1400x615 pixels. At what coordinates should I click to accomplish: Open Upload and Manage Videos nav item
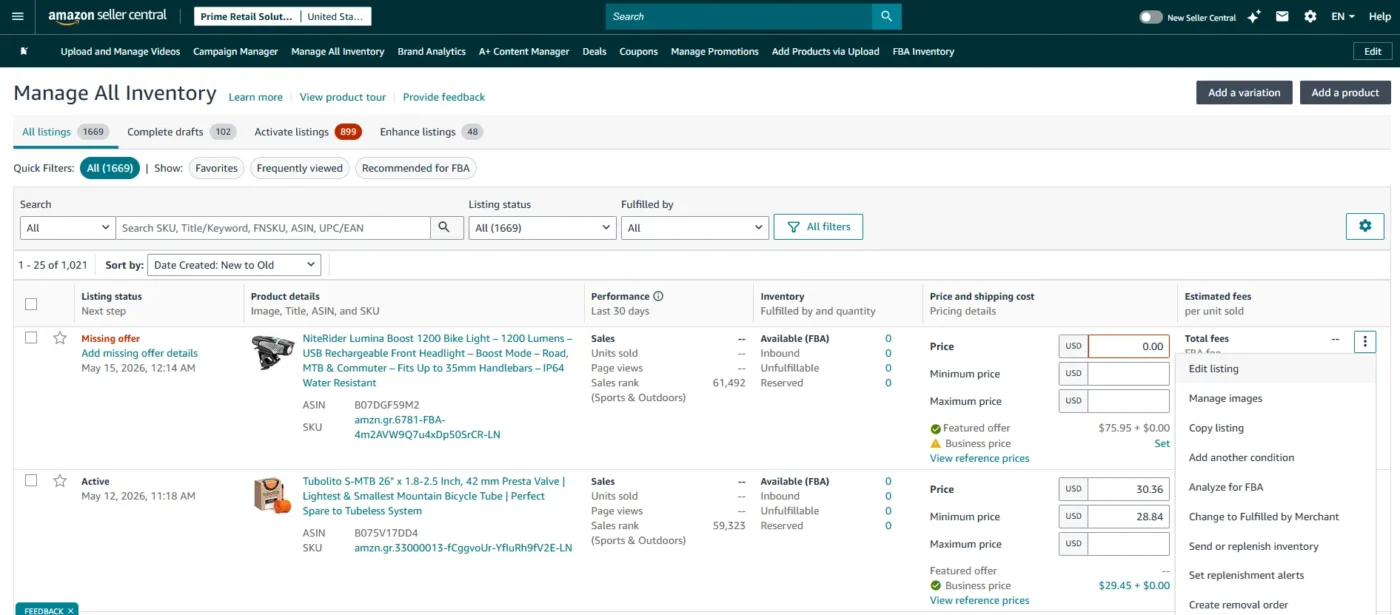tap(120, 51)
